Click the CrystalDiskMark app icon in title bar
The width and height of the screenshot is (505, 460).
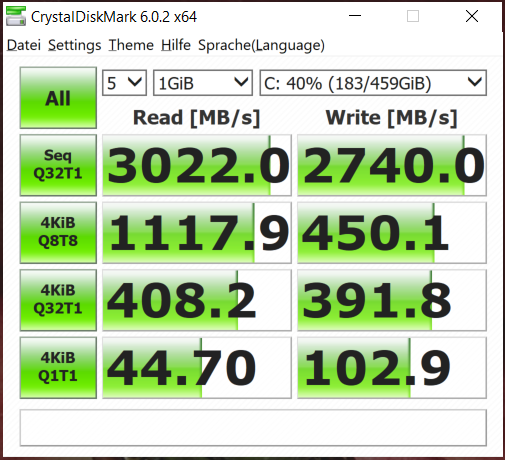point(16,16)
